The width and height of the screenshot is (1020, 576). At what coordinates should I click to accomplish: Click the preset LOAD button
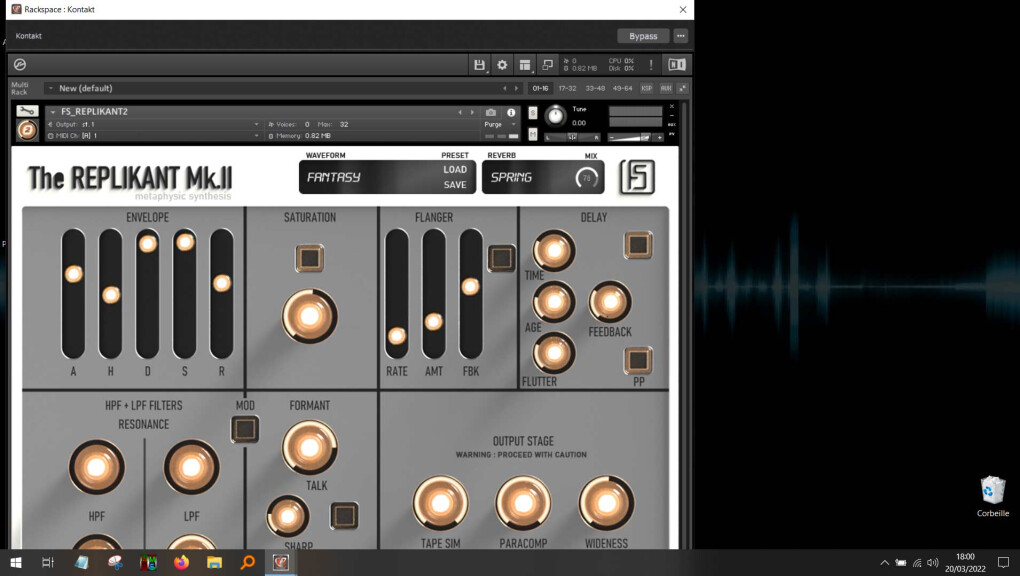455,169
